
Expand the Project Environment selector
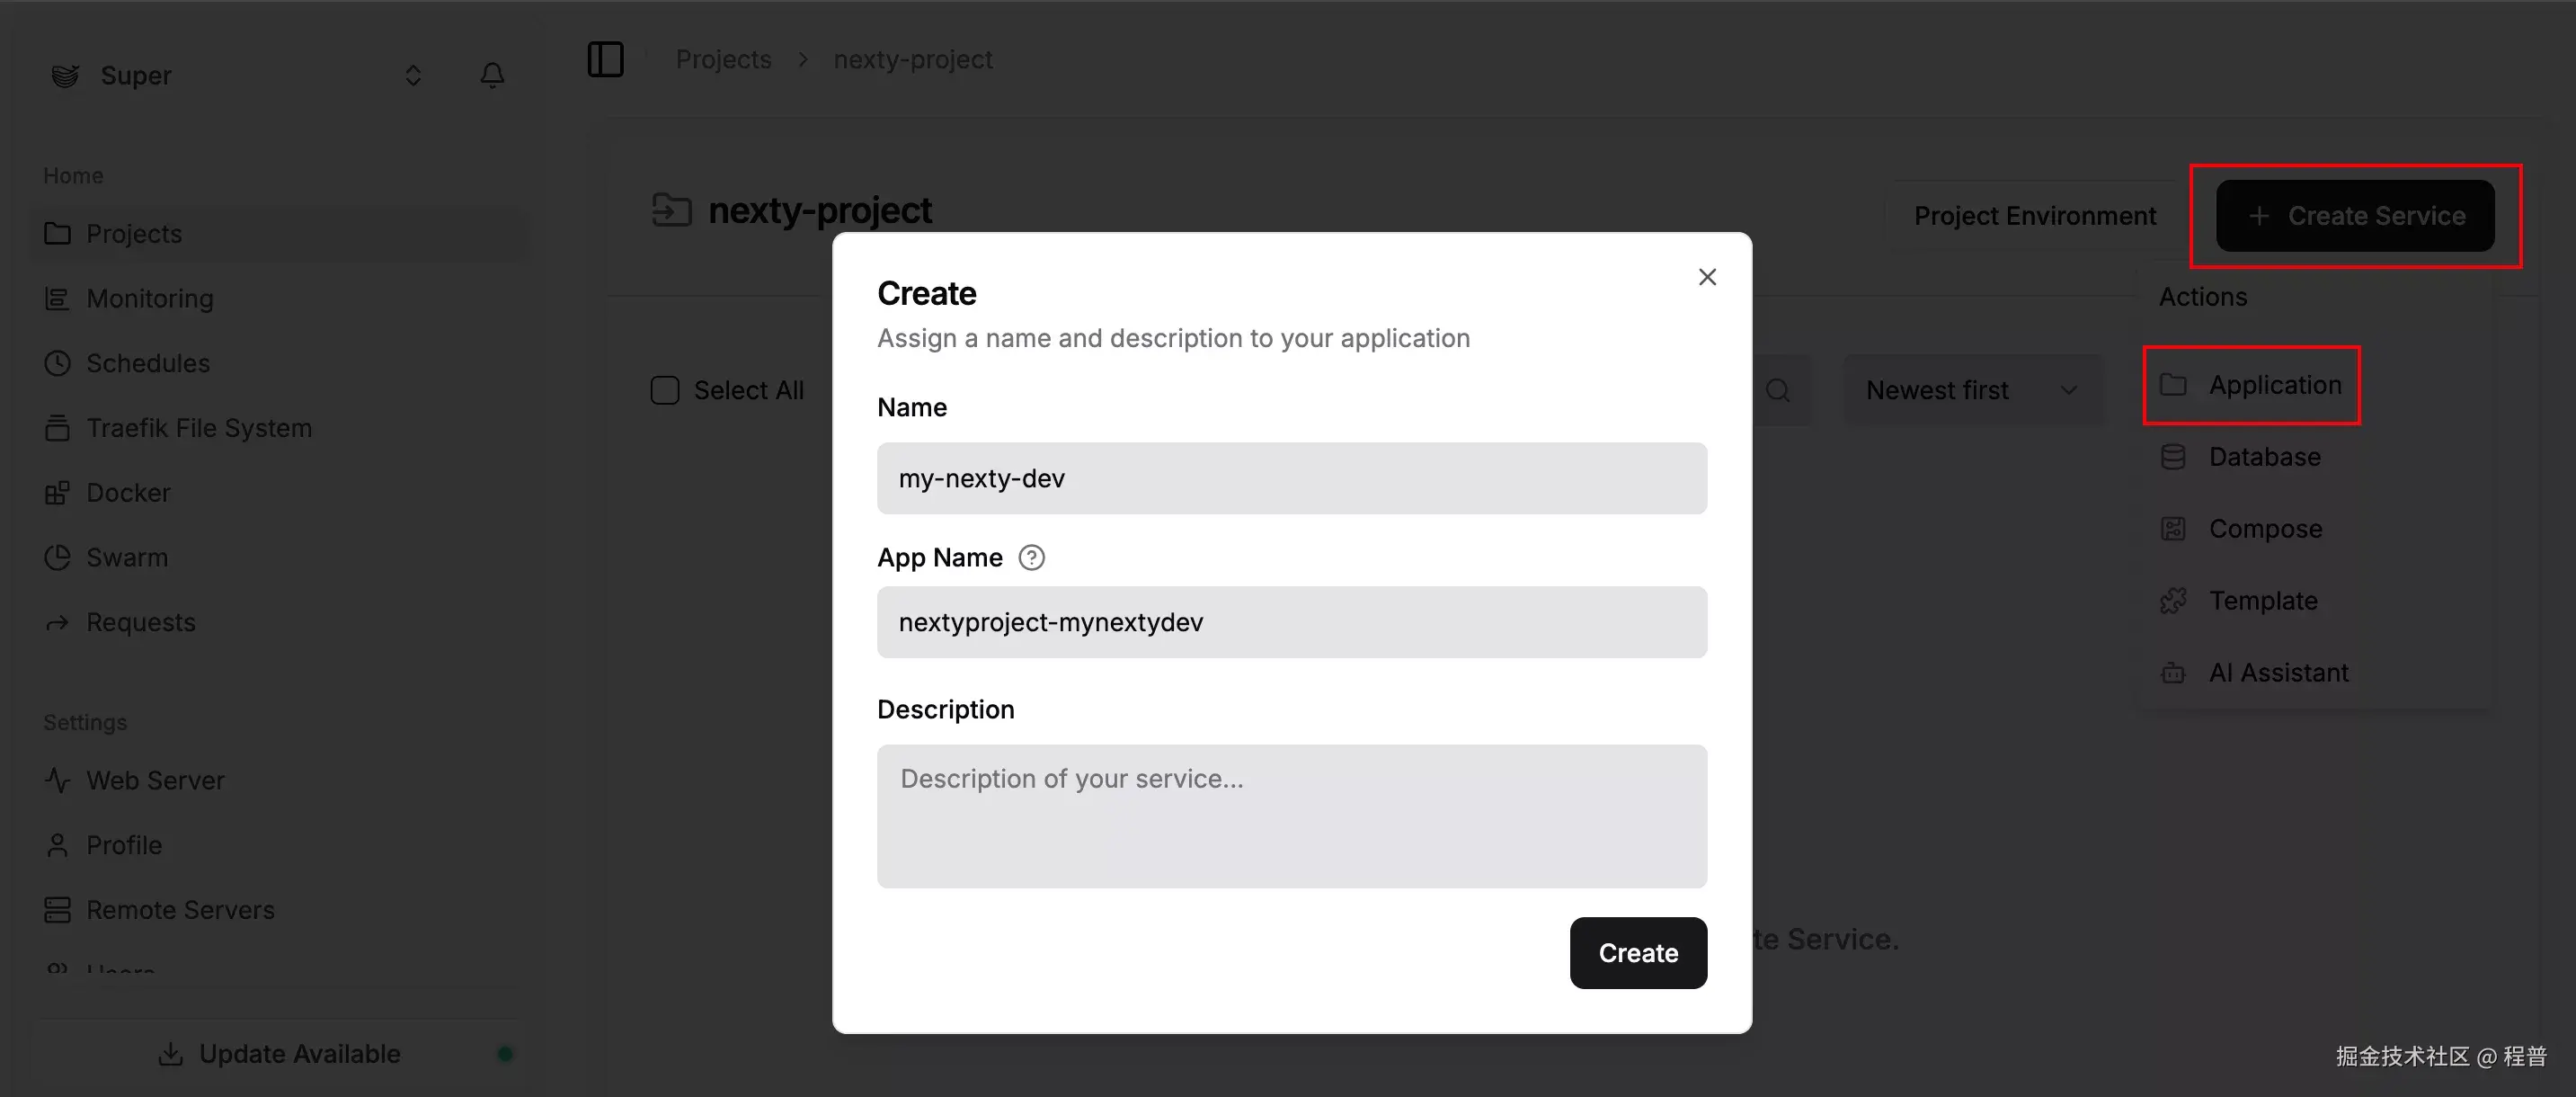point(2034,215)
